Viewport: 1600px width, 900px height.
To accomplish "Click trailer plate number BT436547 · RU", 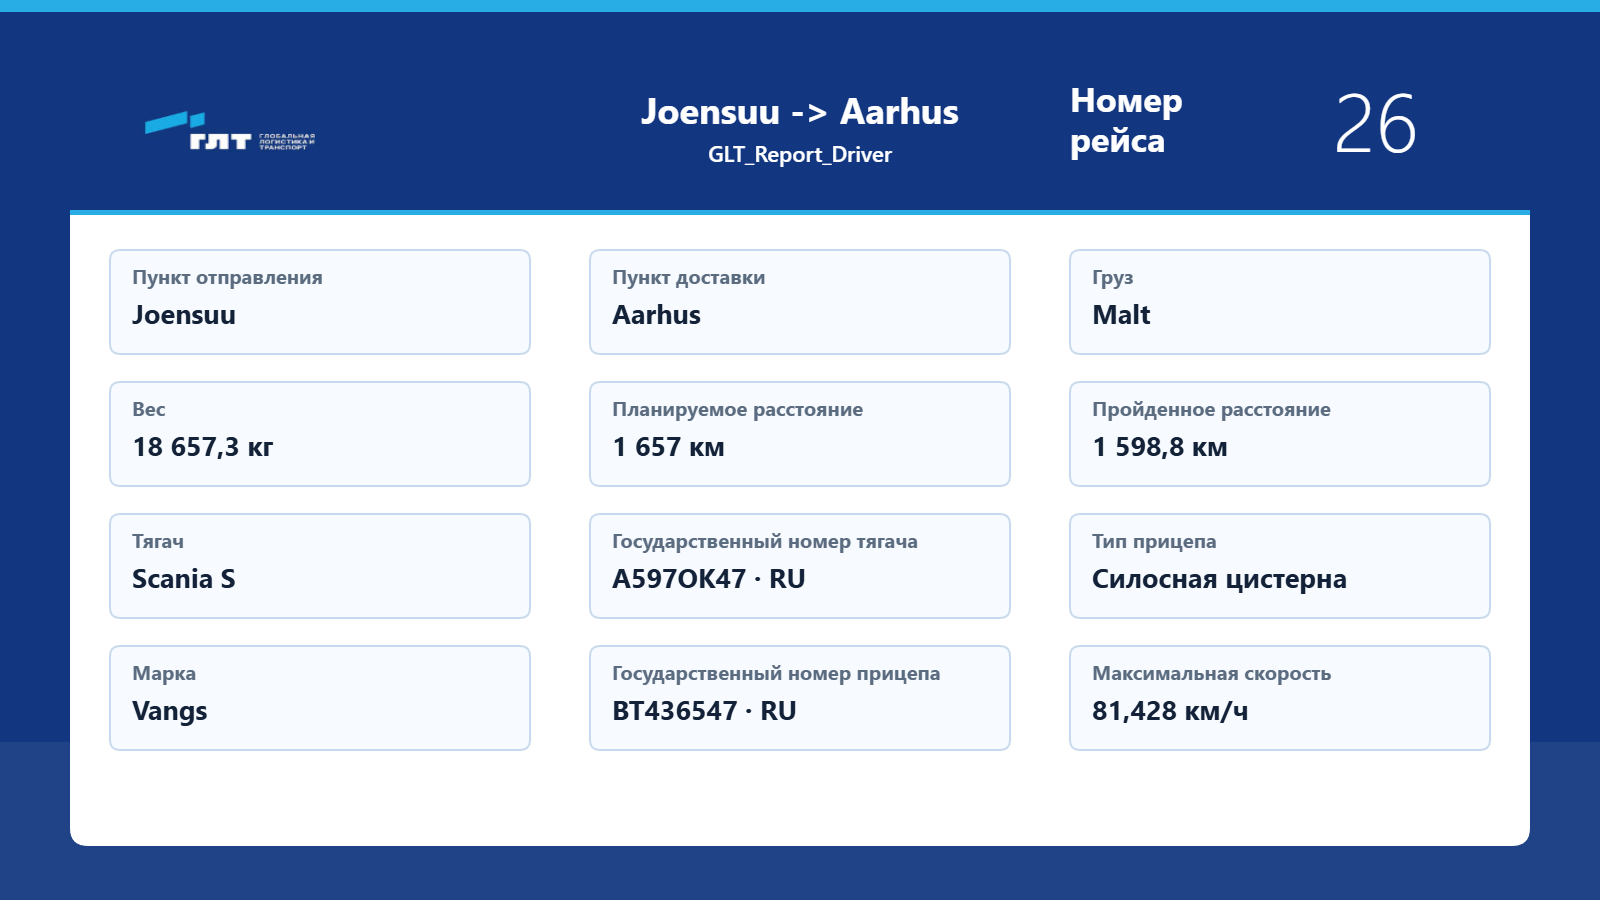I will click(704, 711).
